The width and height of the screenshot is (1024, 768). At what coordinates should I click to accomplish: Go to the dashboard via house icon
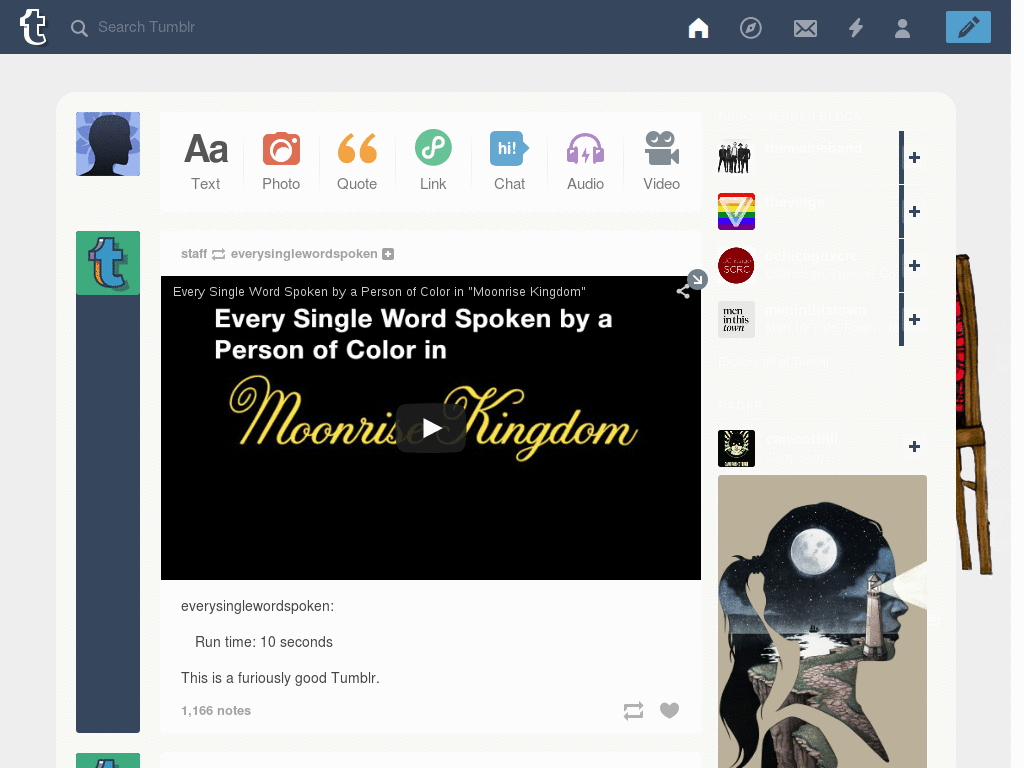(698, 28)
